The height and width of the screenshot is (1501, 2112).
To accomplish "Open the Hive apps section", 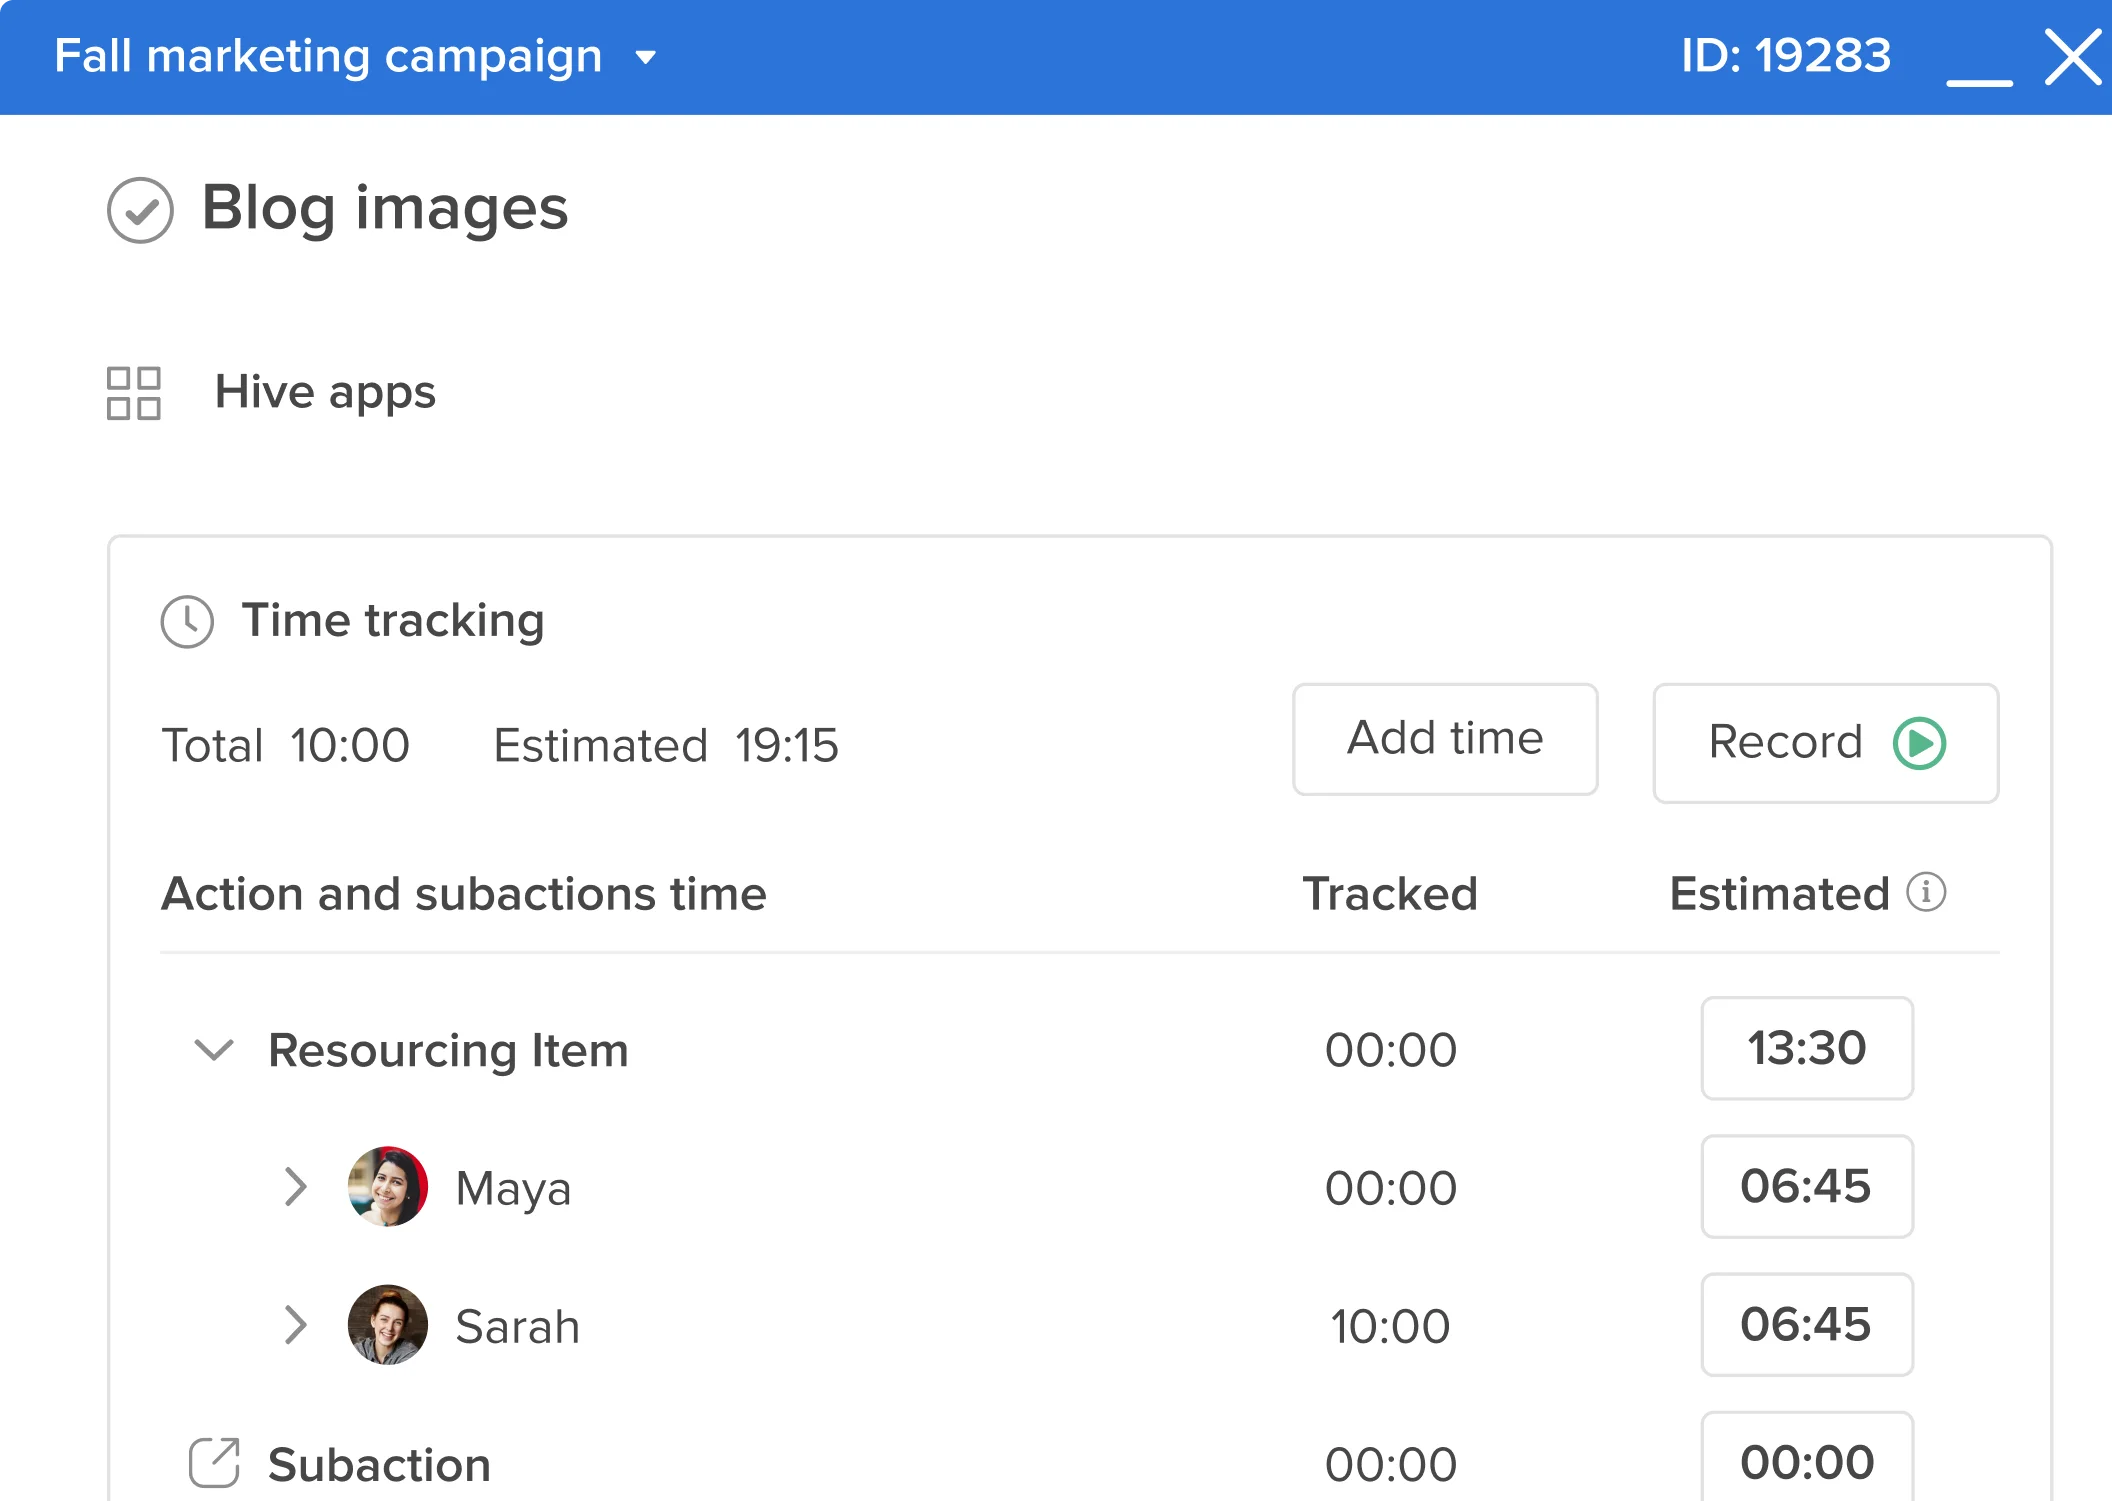I will click(325, 392).
